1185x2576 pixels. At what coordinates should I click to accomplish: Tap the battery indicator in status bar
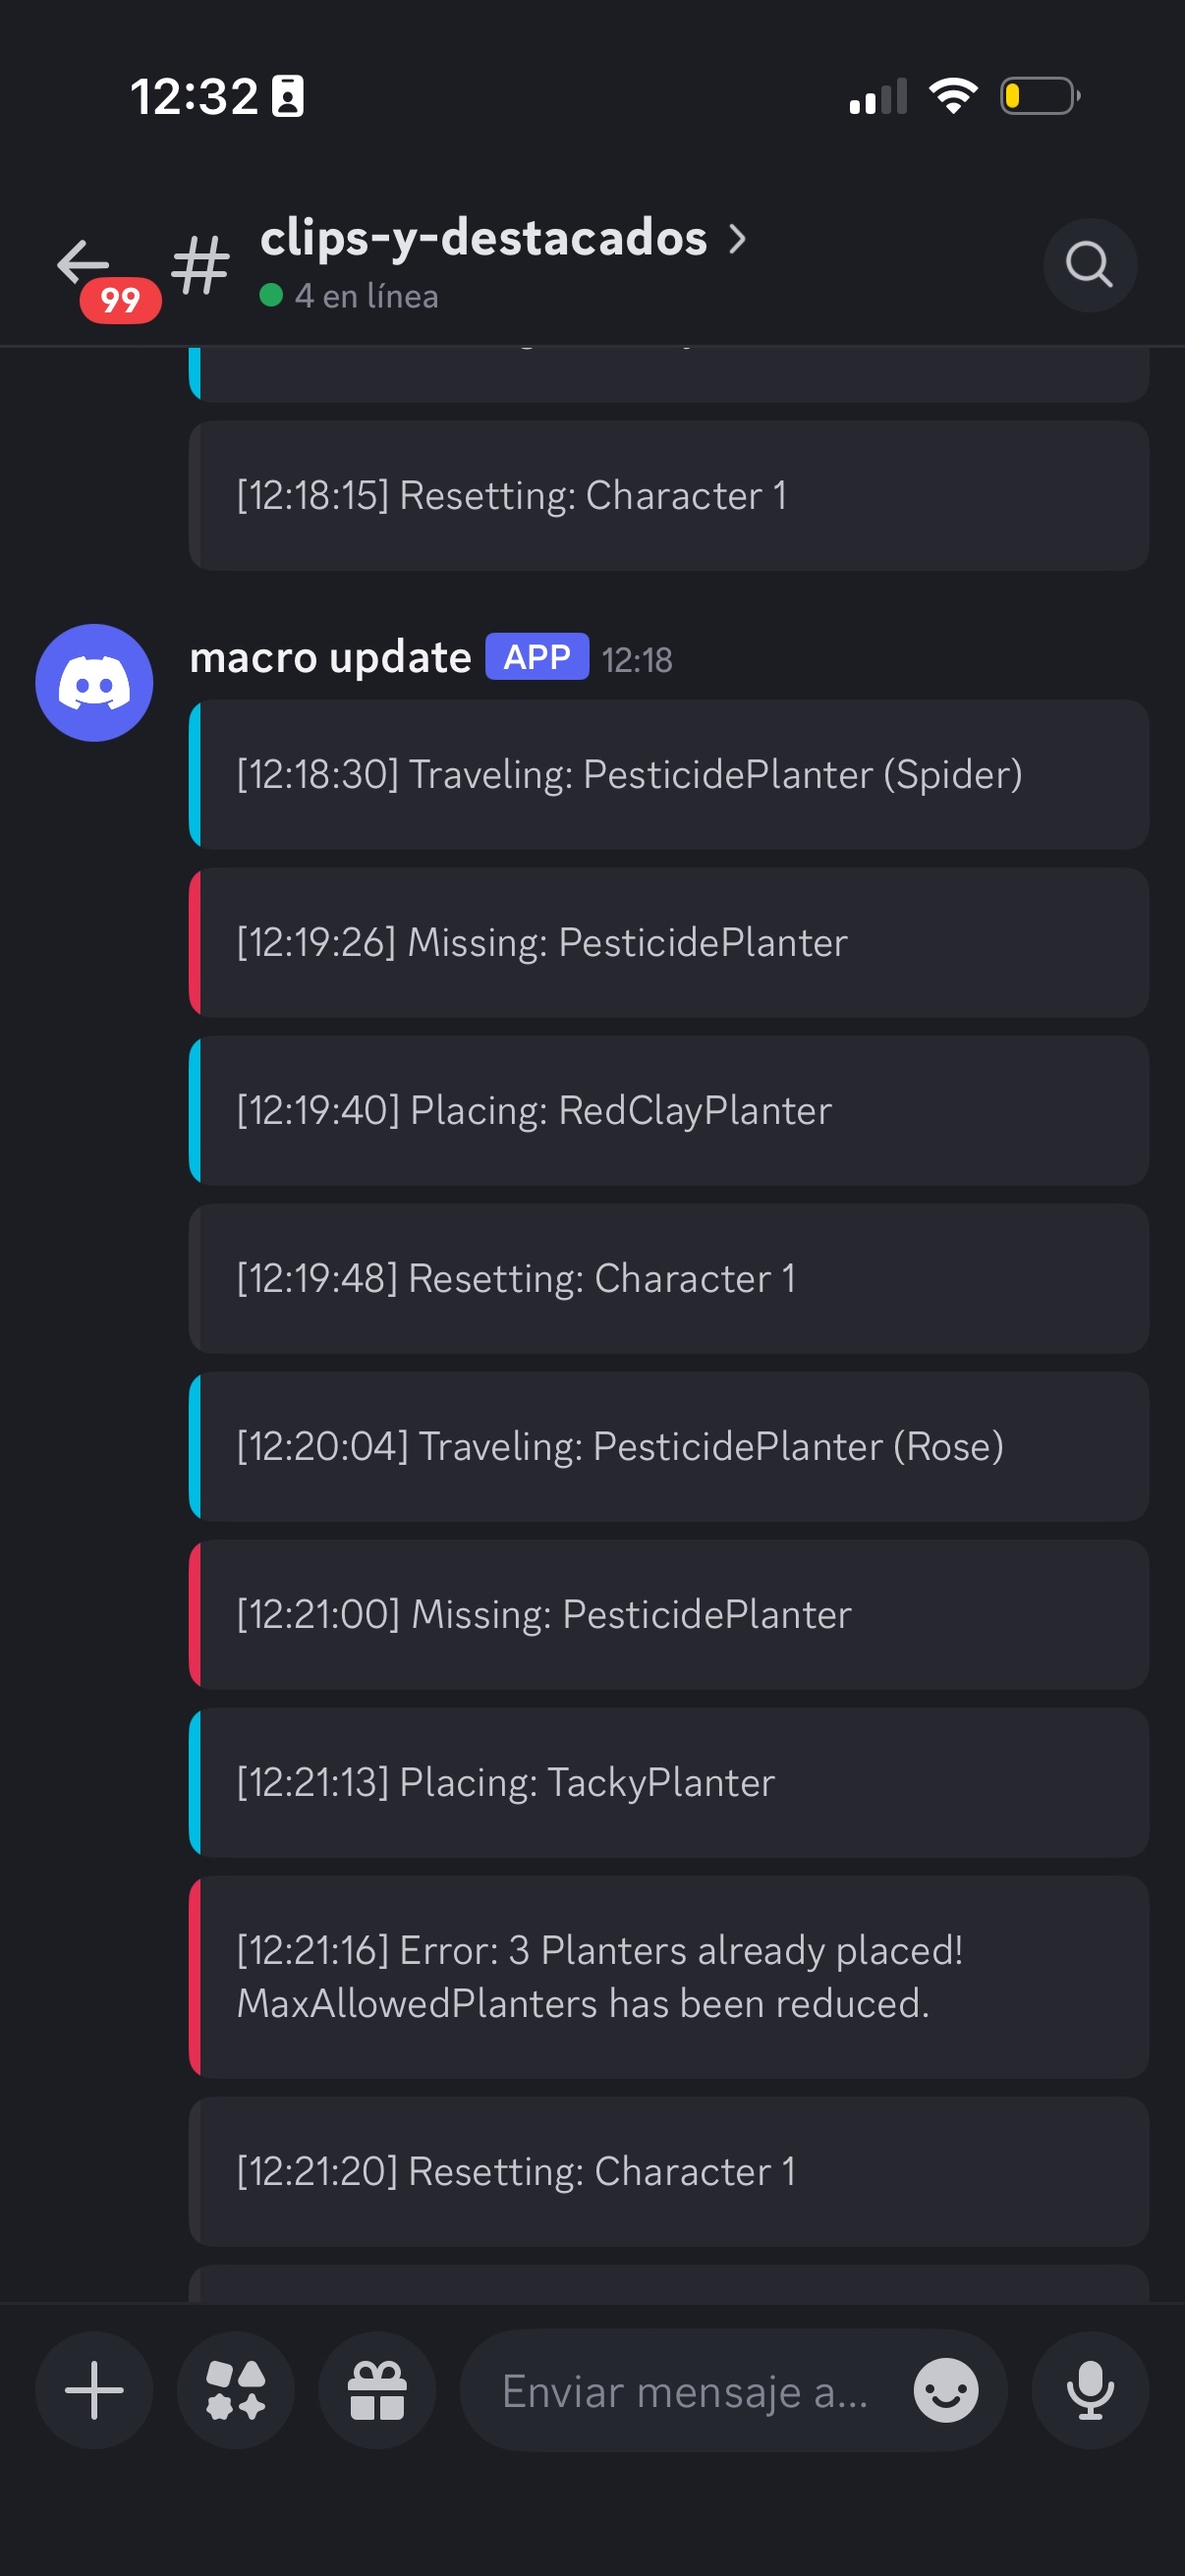(x=1040, y=97)
